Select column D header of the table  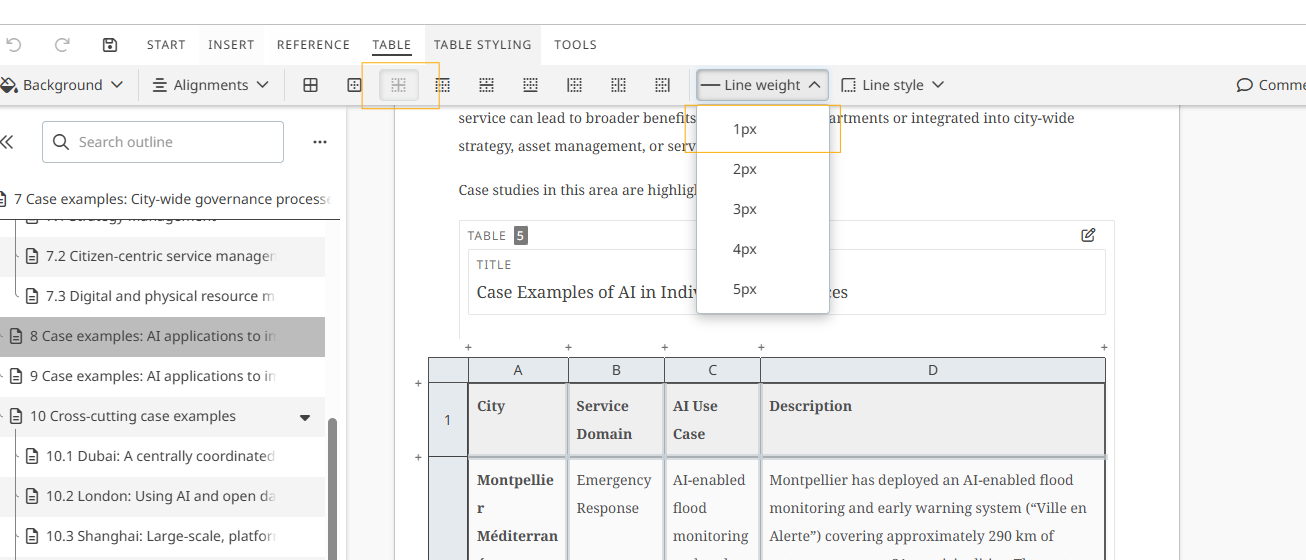pos(932,370)
